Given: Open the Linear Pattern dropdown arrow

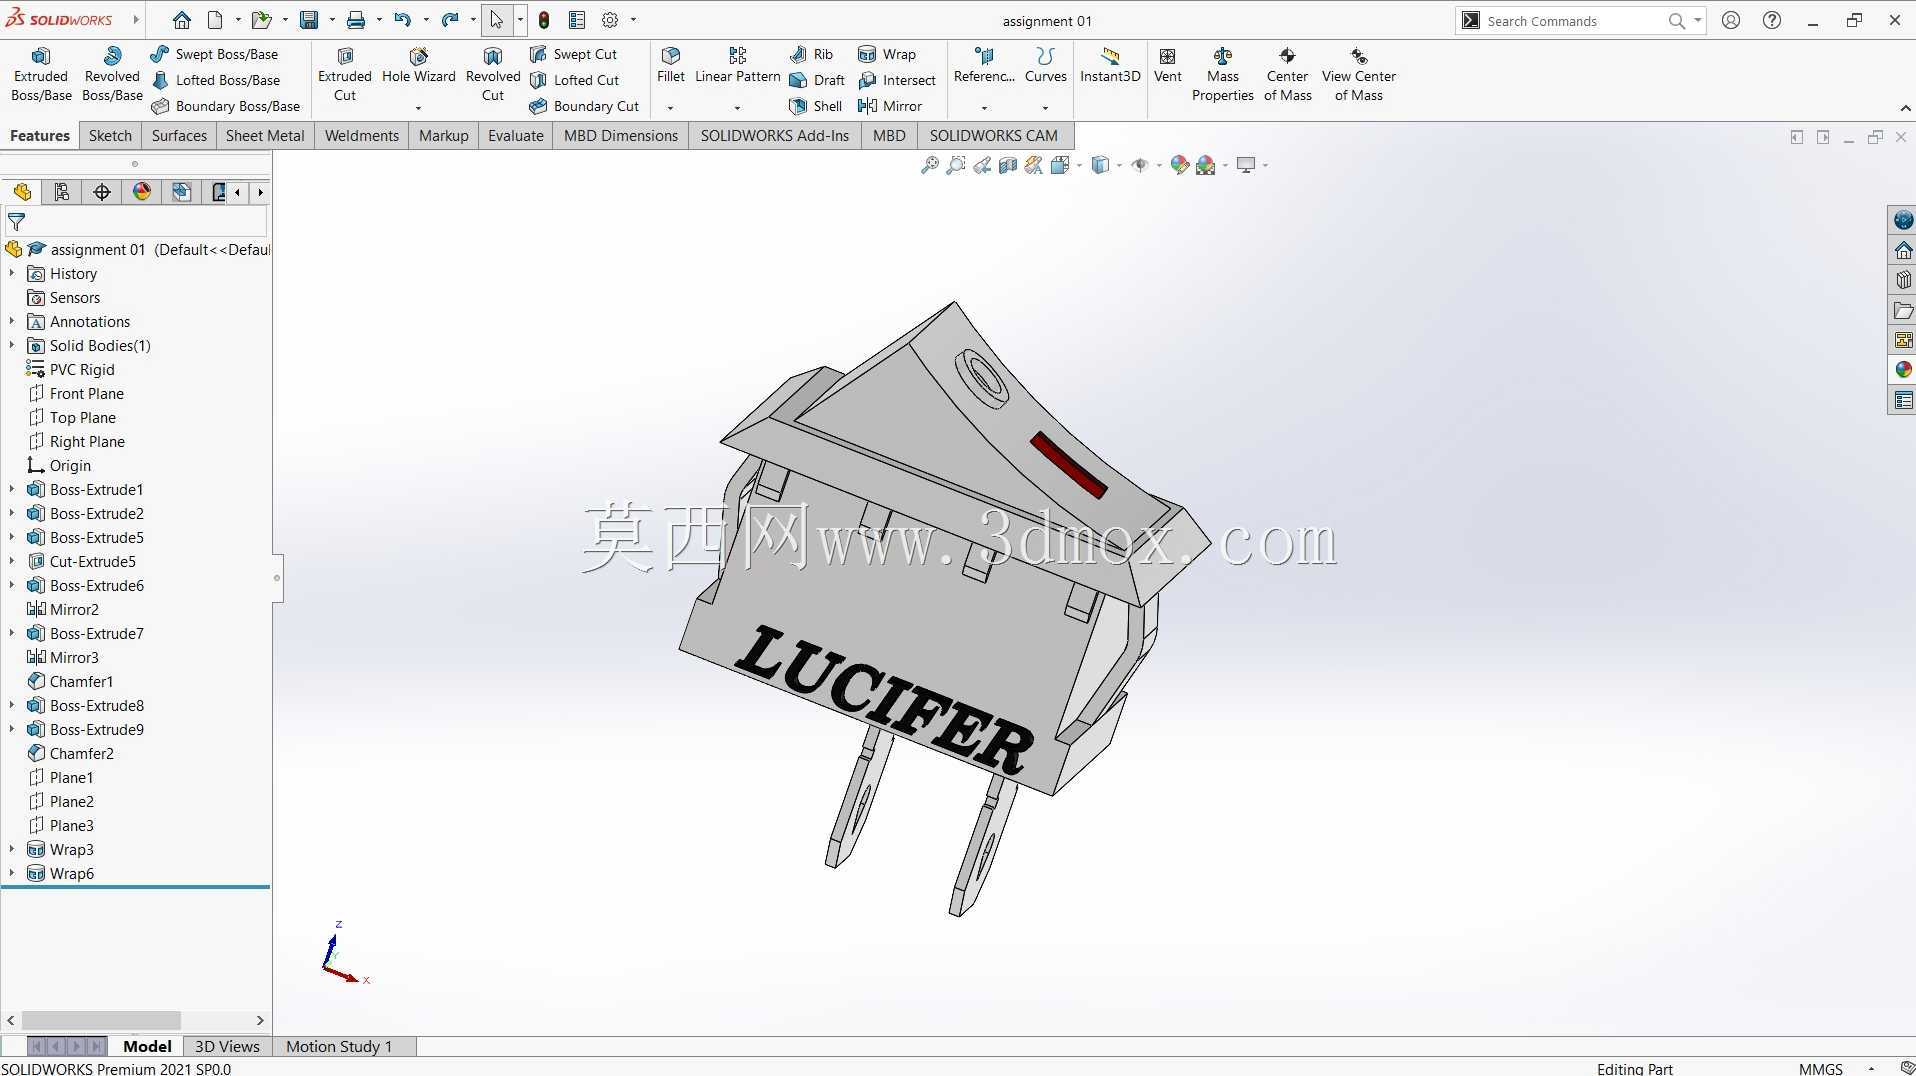Looking at the screenshot, I should pos(737,107).
